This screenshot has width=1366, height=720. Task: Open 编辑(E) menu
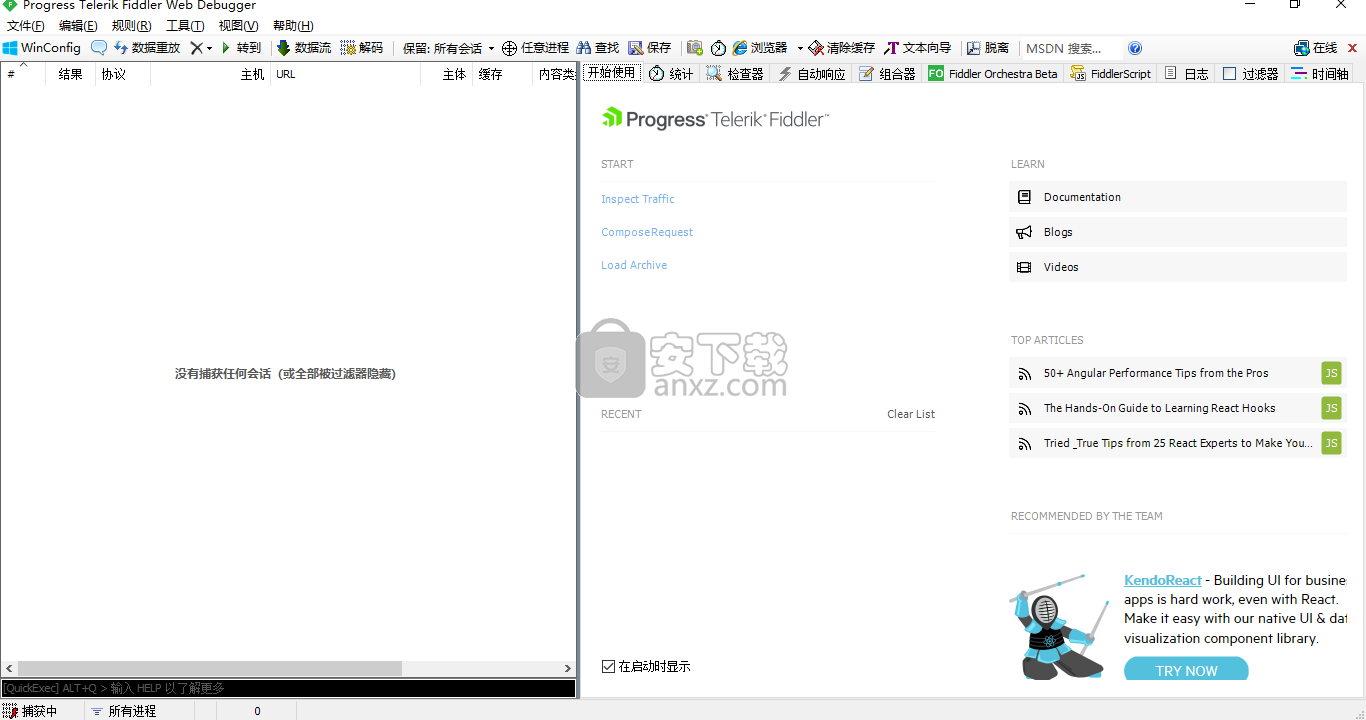[x=78, y=26]
